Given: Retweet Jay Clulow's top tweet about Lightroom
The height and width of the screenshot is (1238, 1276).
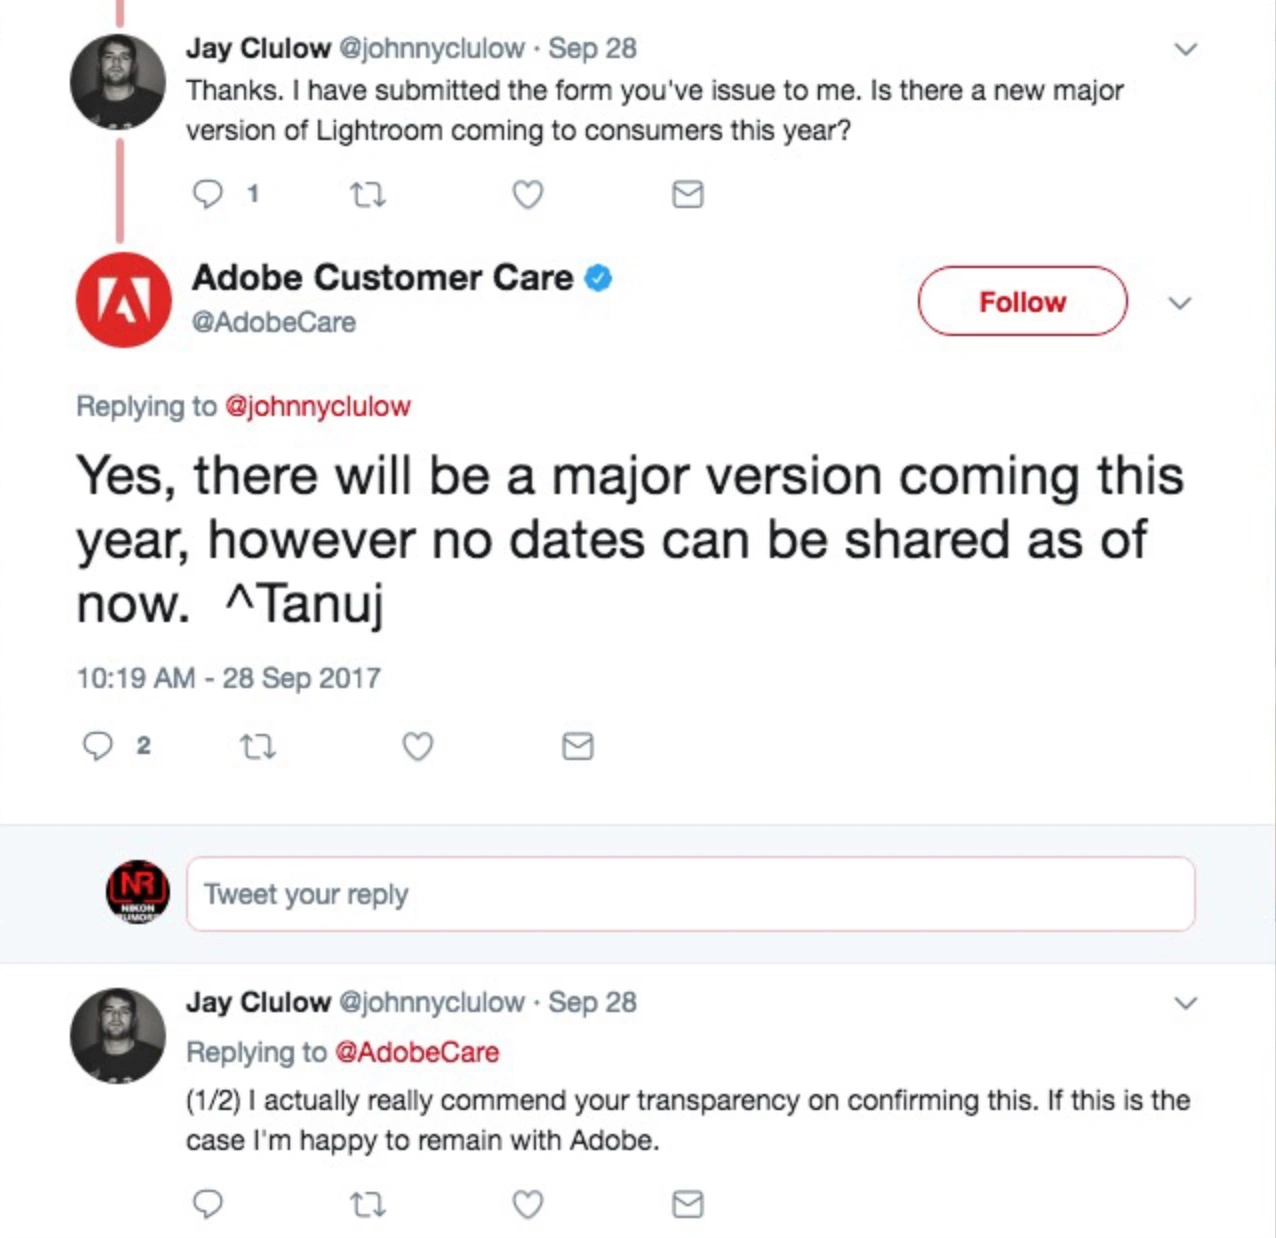Looking at the screenshot, I should tap(368, 194).
